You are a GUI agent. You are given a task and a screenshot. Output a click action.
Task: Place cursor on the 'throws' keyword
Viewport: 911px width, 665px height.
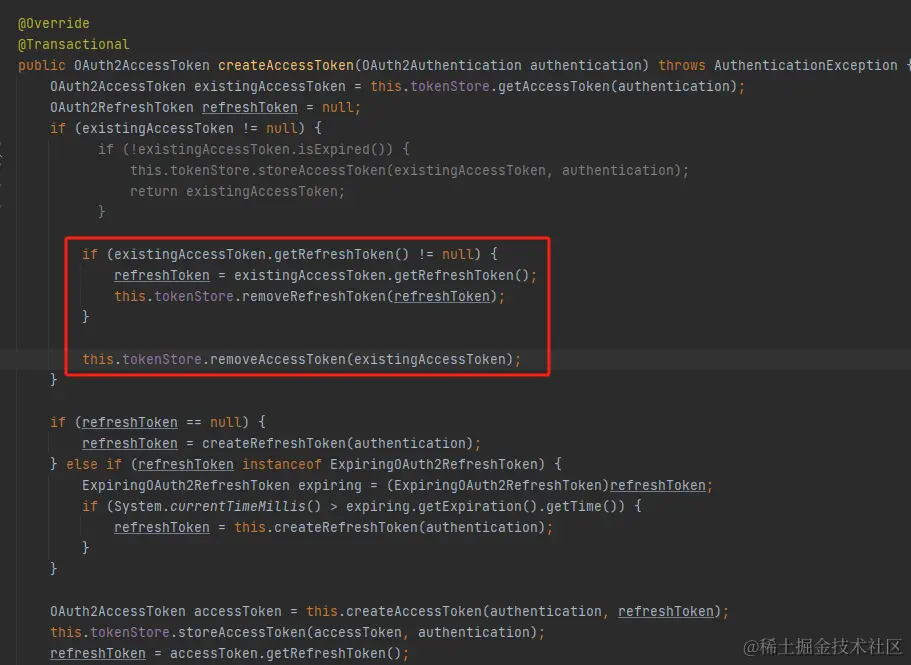(x=682, y=65)
